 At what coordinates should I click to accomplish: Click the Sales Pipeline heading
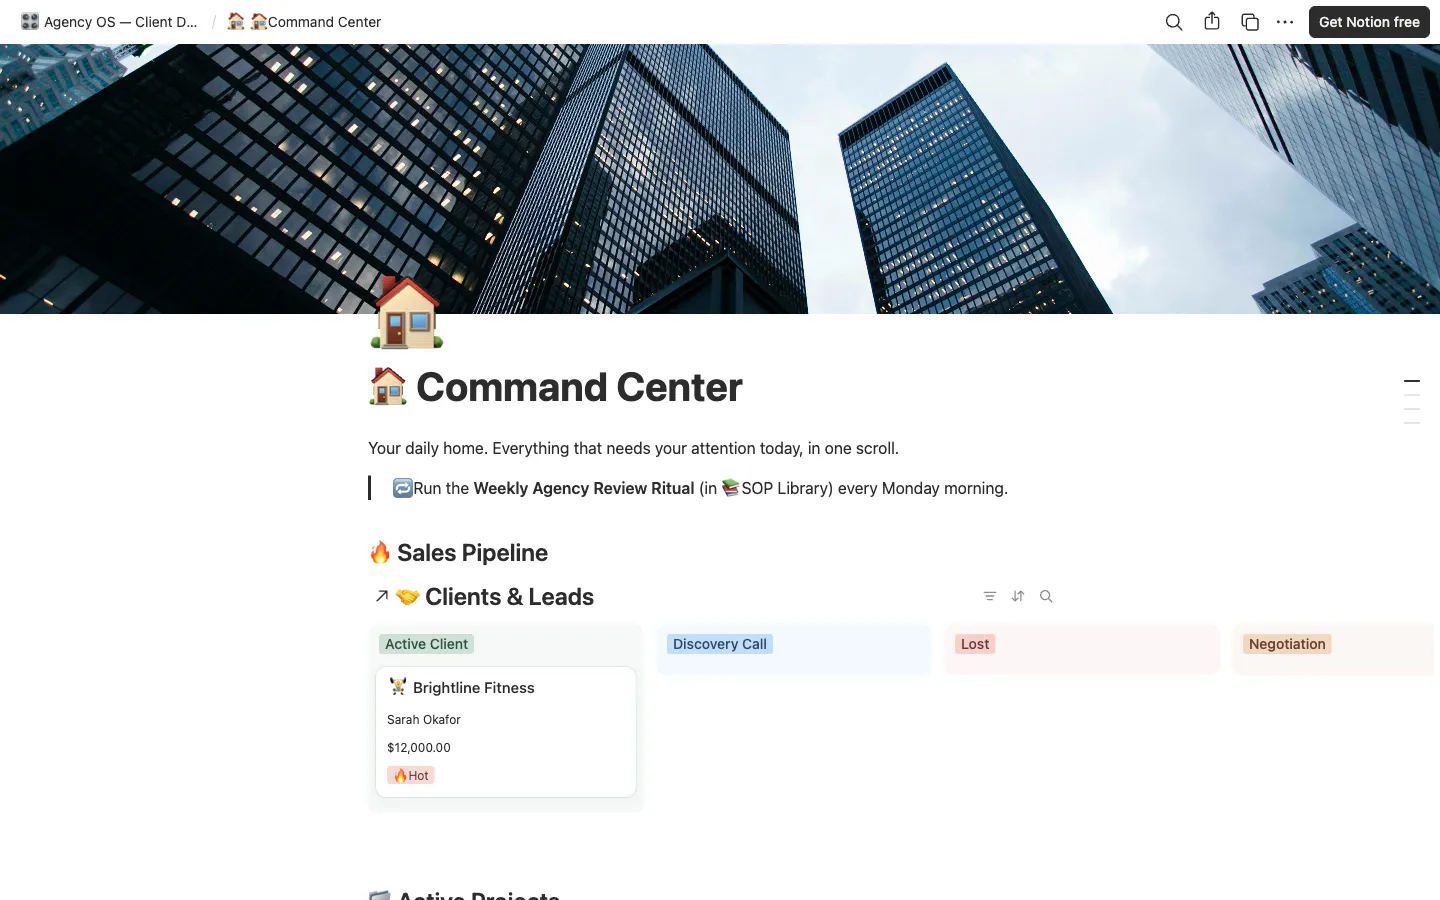pyautogui.click(x=458, y=553)
